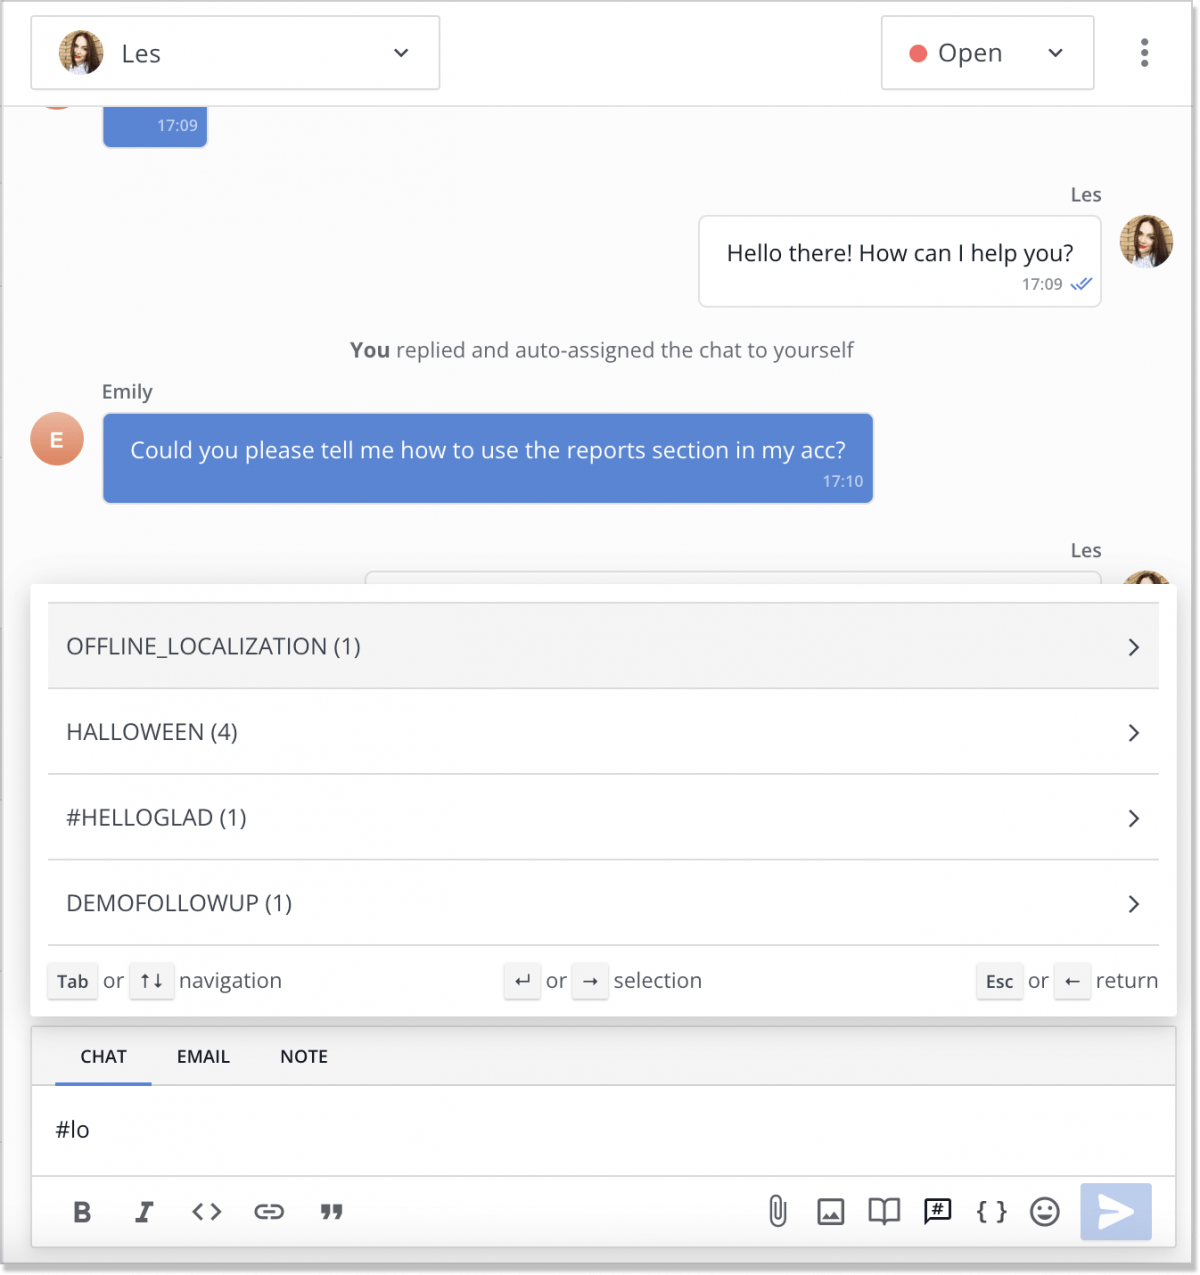Select the OFFLINE_LOCALIZATION response category
This screenshot has height=1275, width=1200.
[x=604, y=646]
